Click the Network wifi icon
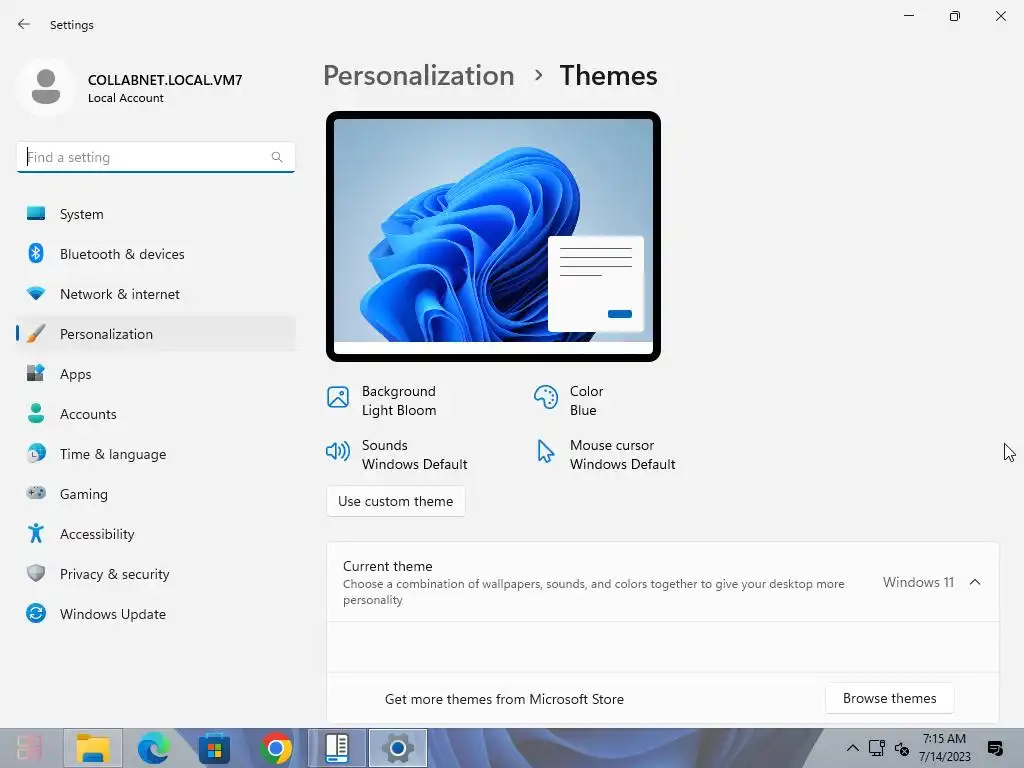Screen dimensions: 1024x768 click(36, 293)
